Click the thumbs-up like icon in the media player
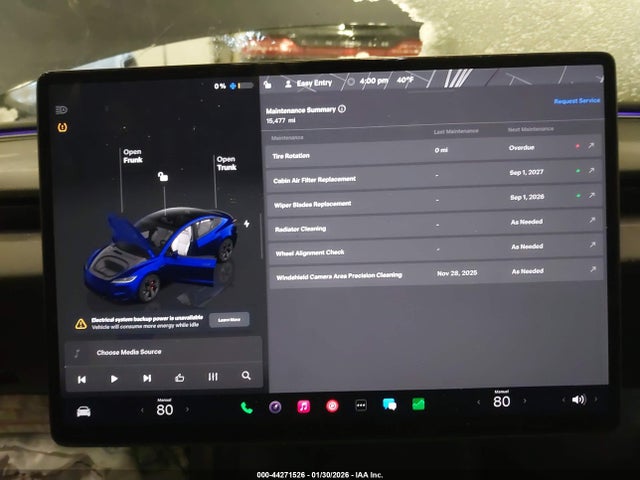Viewport: 640px width, 480px height. point(180,378)
